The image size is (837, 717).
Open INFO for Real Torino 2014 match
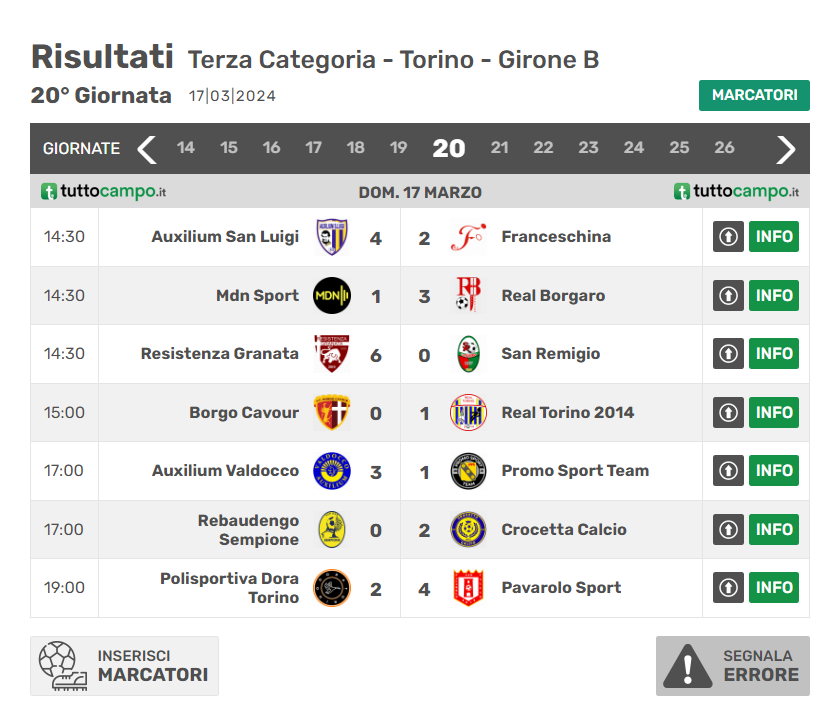click(x=774, y=412)
